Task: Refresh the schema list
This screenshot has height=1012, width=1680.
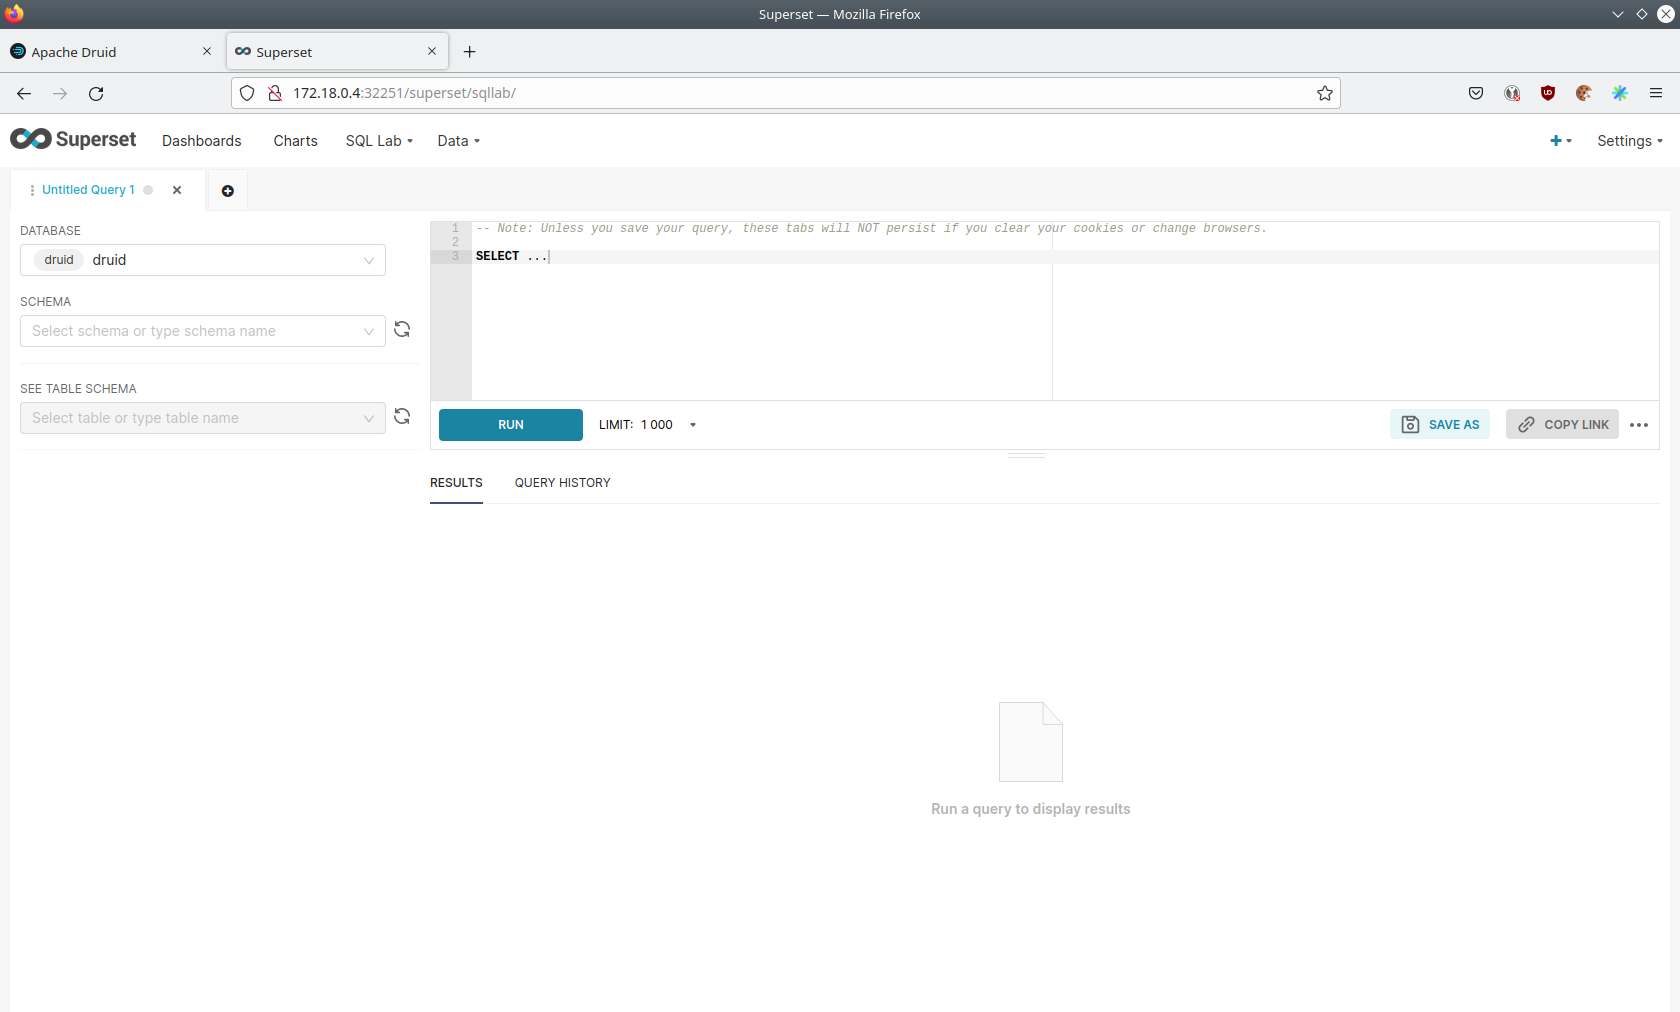Action: 402,330
